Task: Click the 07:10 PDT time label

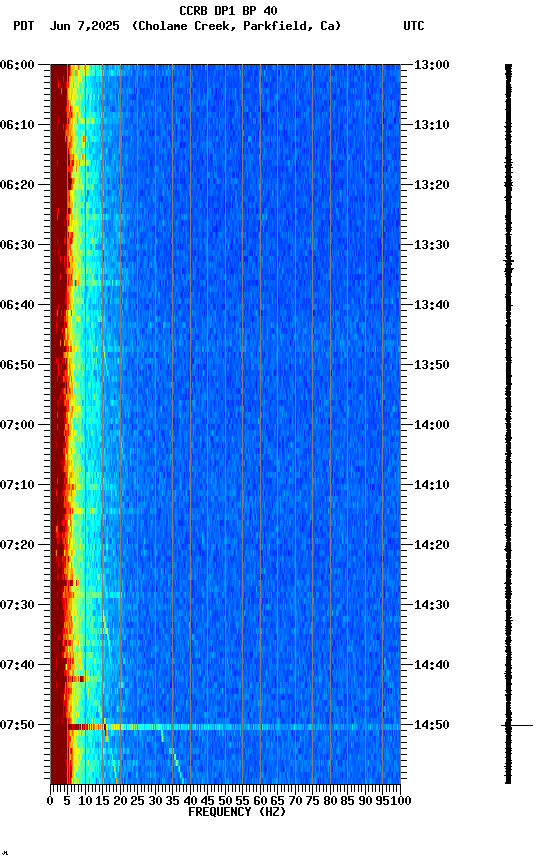Action: 17,485
